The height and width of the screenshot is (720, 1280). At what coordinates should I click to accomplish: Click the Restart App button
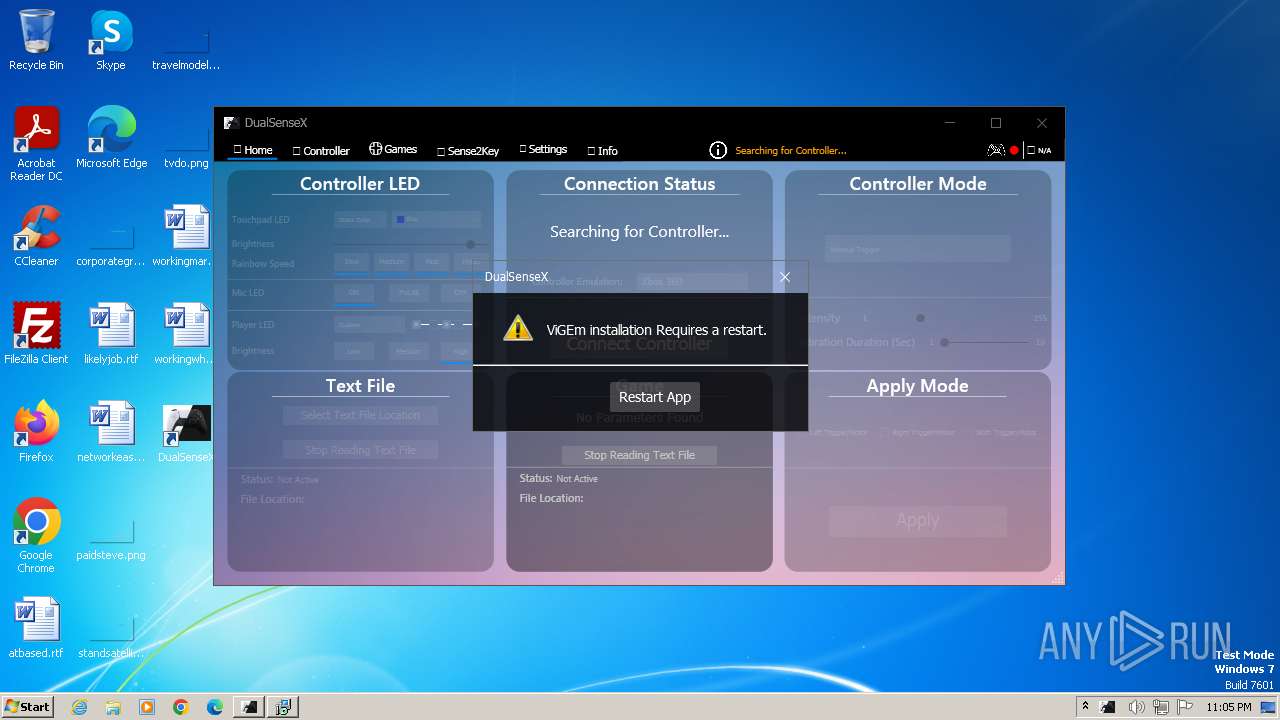coord(655,397)
